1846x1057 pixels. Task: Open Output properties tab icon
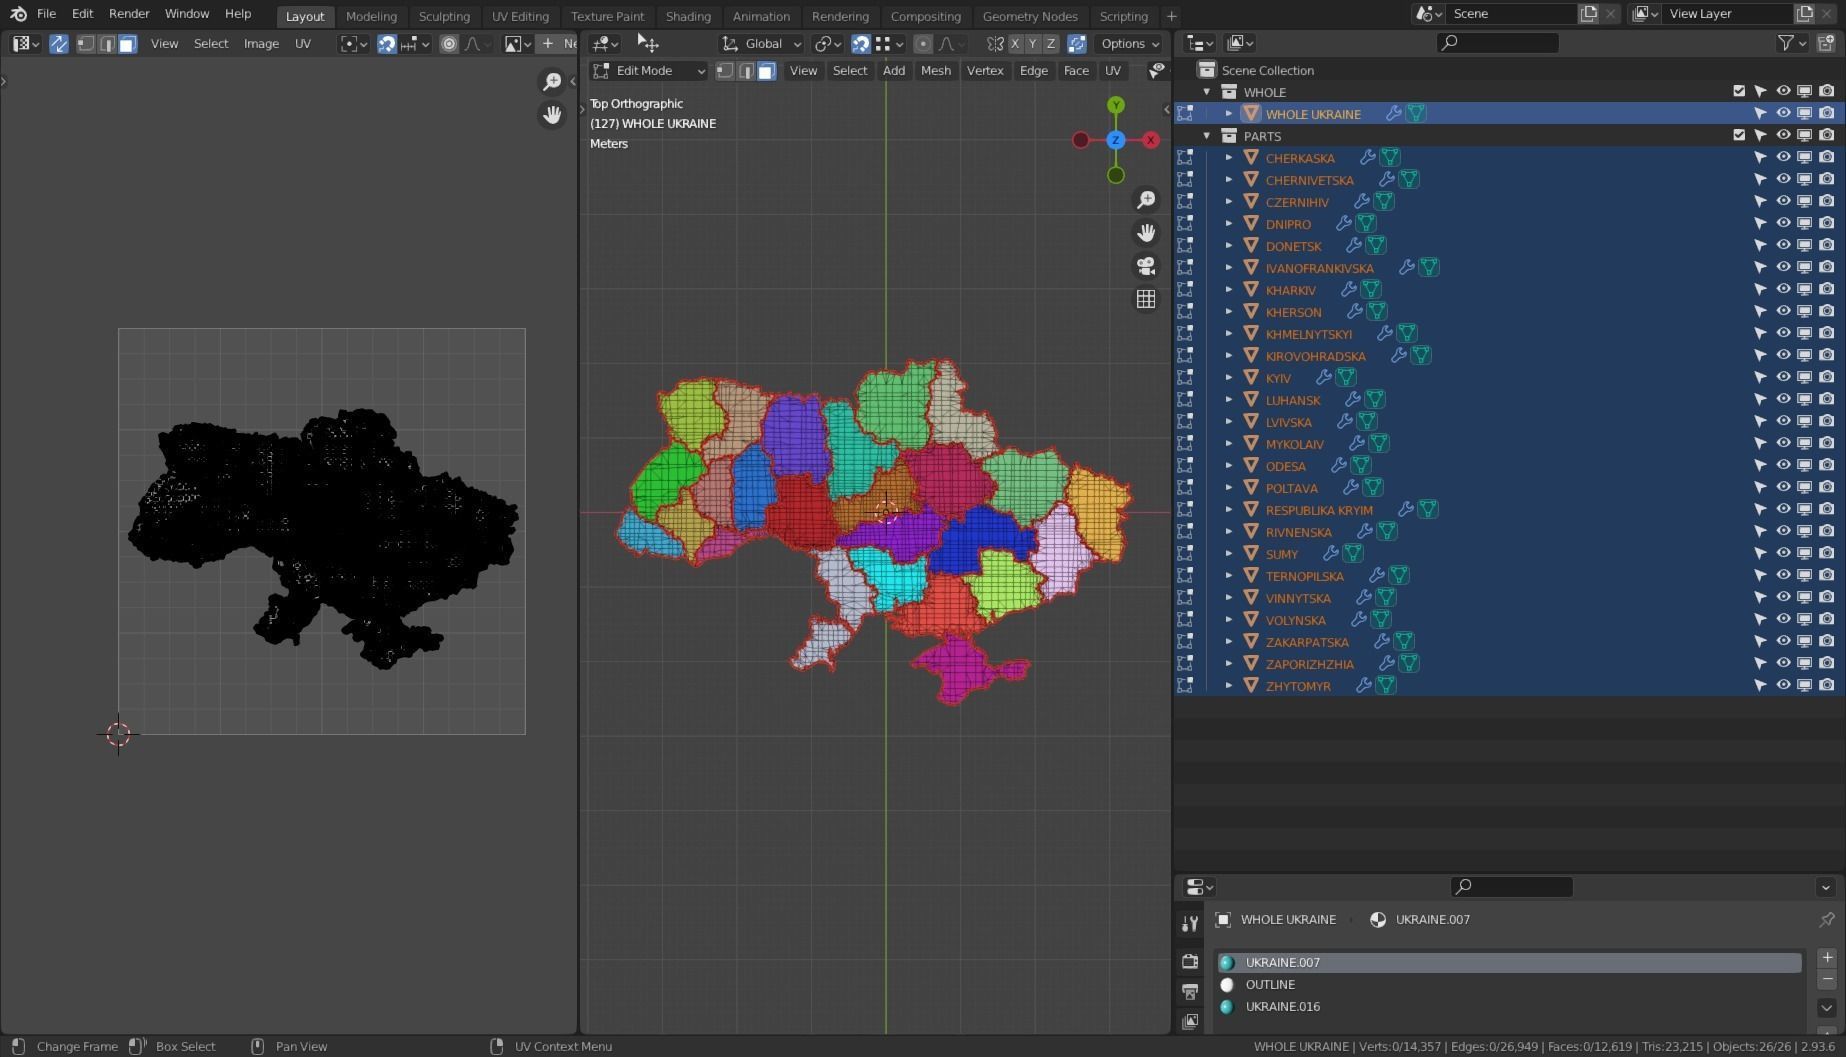click(x=1190, y=991)
